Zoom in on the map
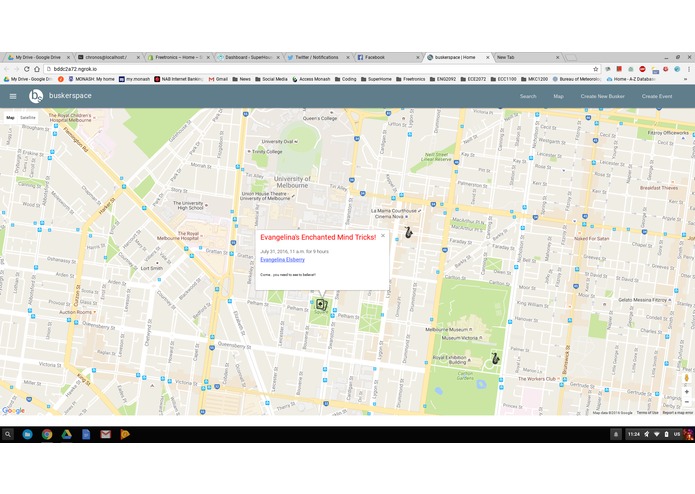The width and height of the screenshot is (695, 494). 687,392
